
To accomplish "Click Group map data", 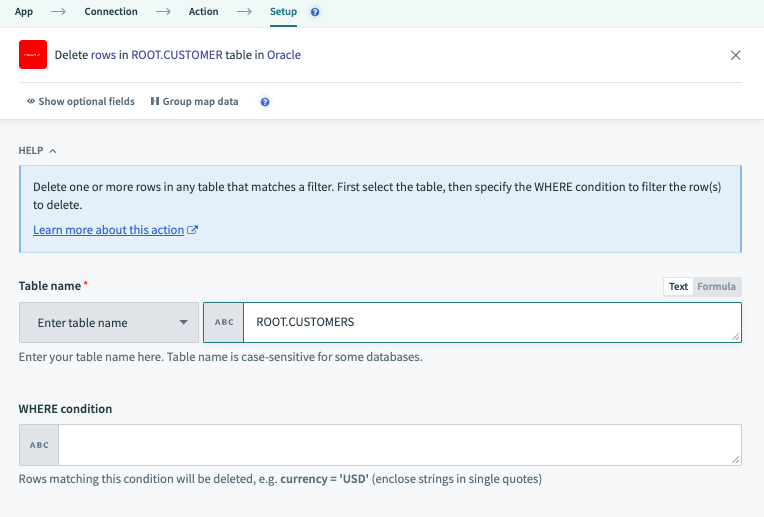I will point(194,102).
